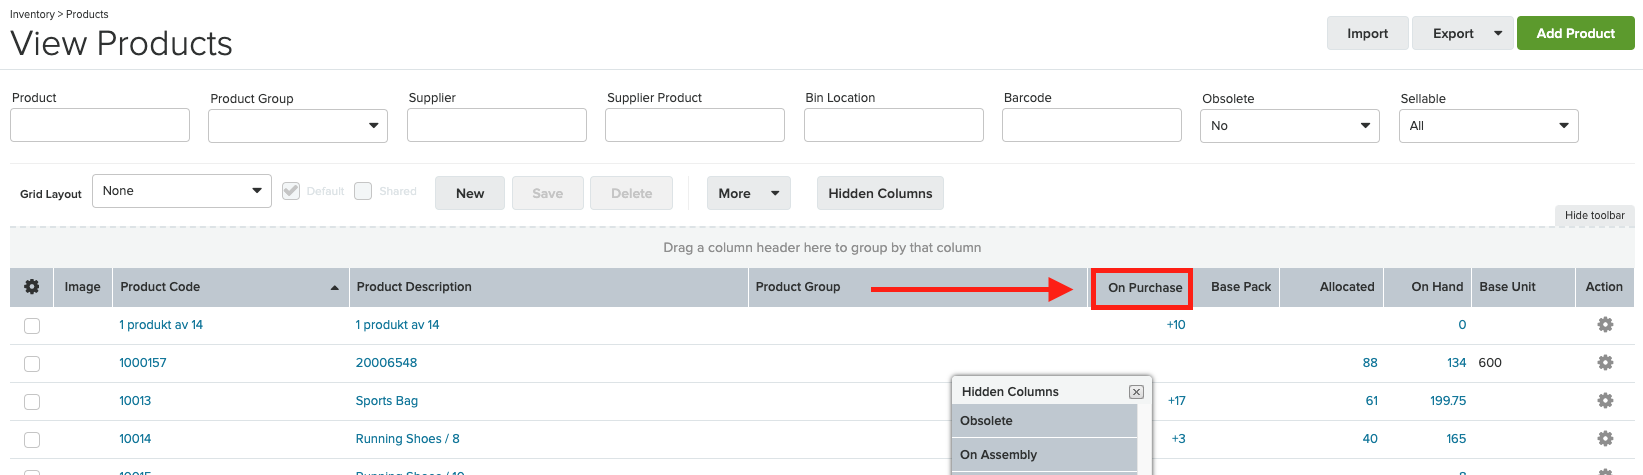Open the Grid Layout dropdown
The width and height of the screenshot is (1643, 475).
pos(182,191)
